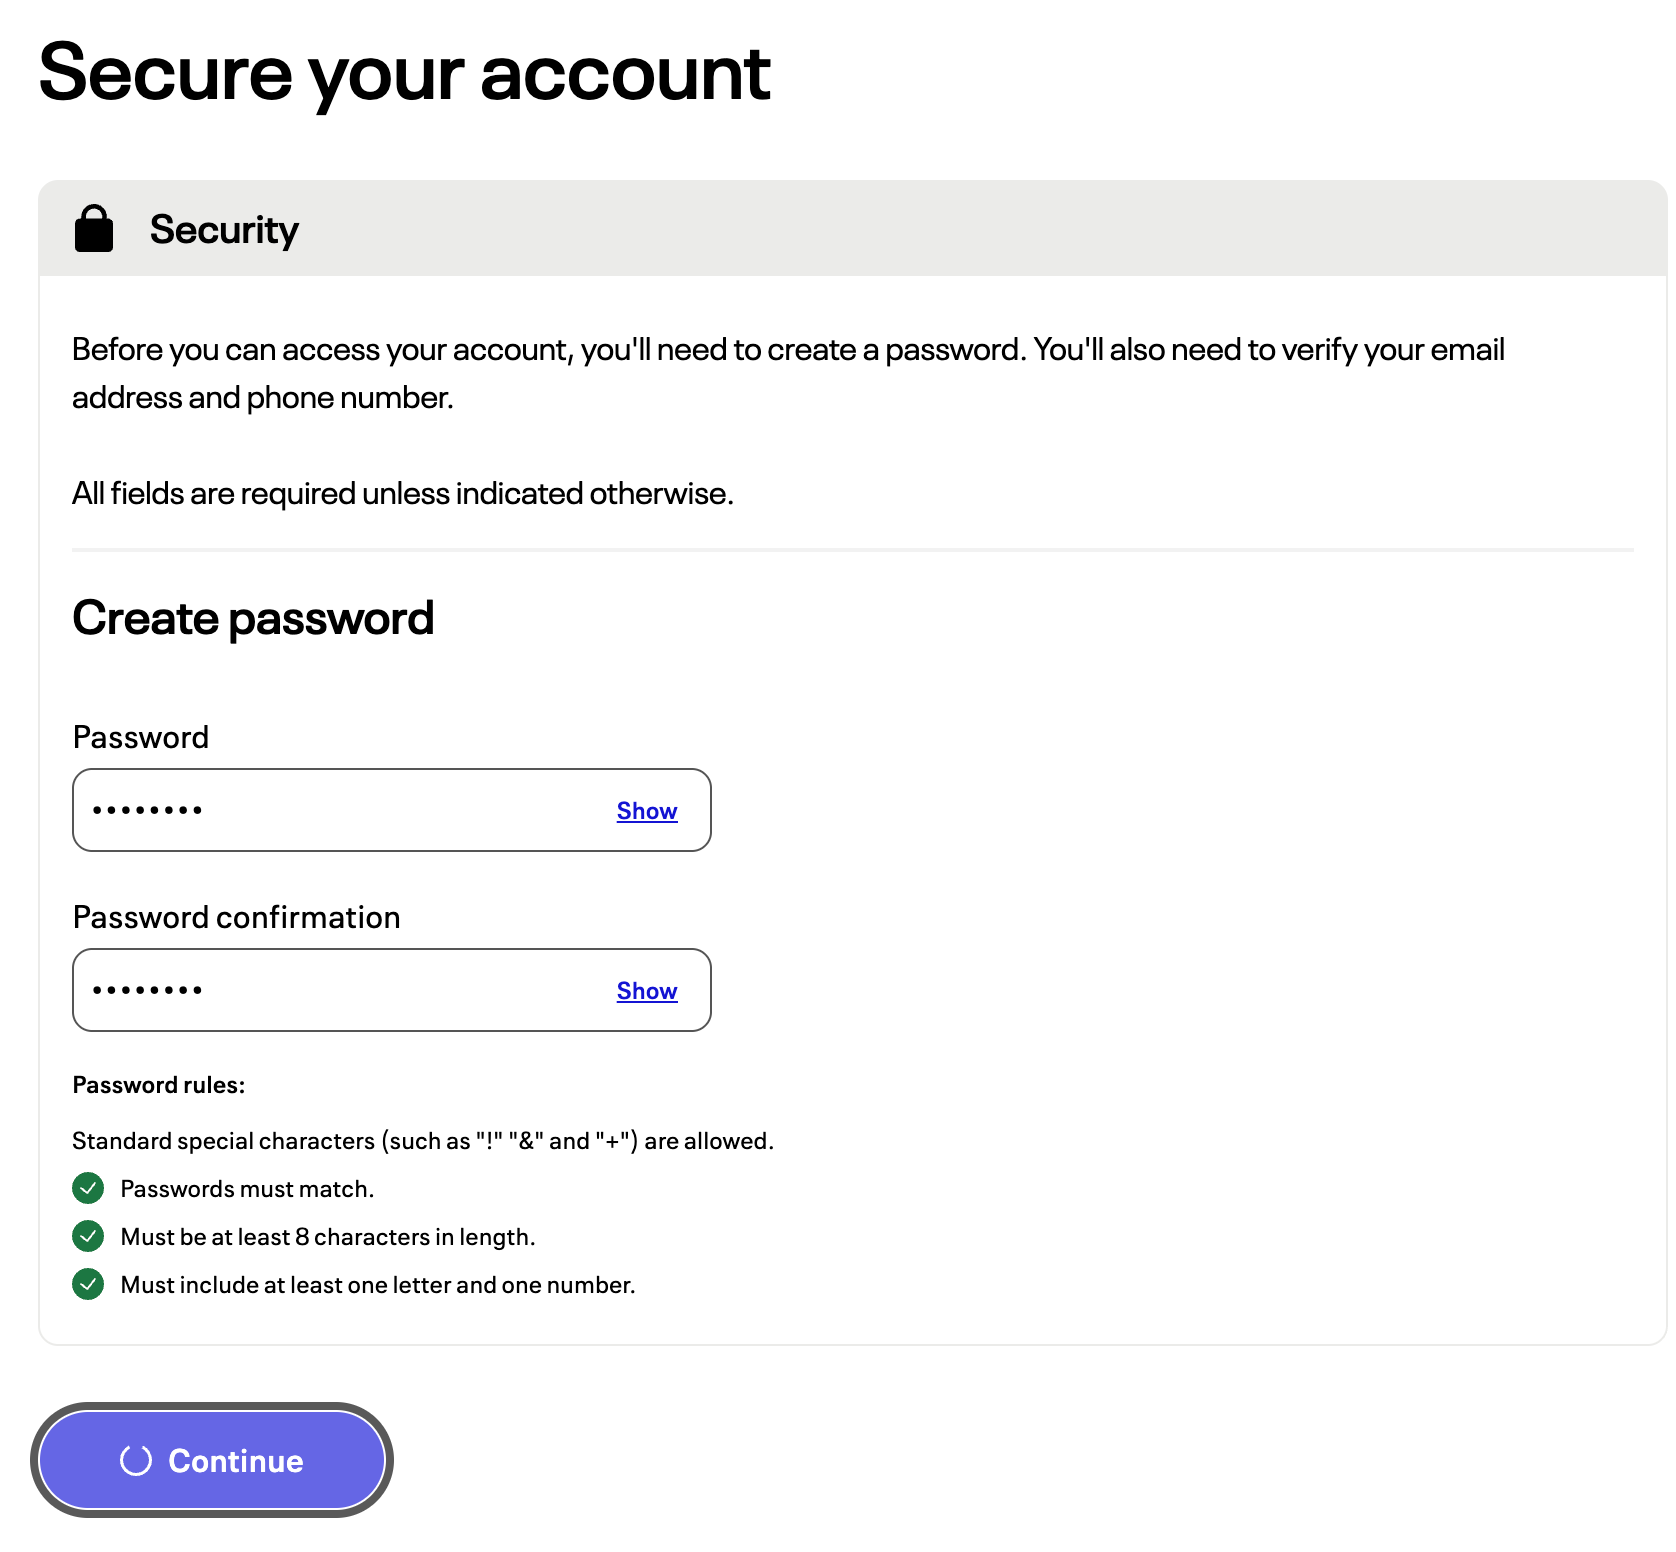Click the Passwords must match rule text
The width and height of the screenshot is (1676, 1552).
[x=247, y=1189]
